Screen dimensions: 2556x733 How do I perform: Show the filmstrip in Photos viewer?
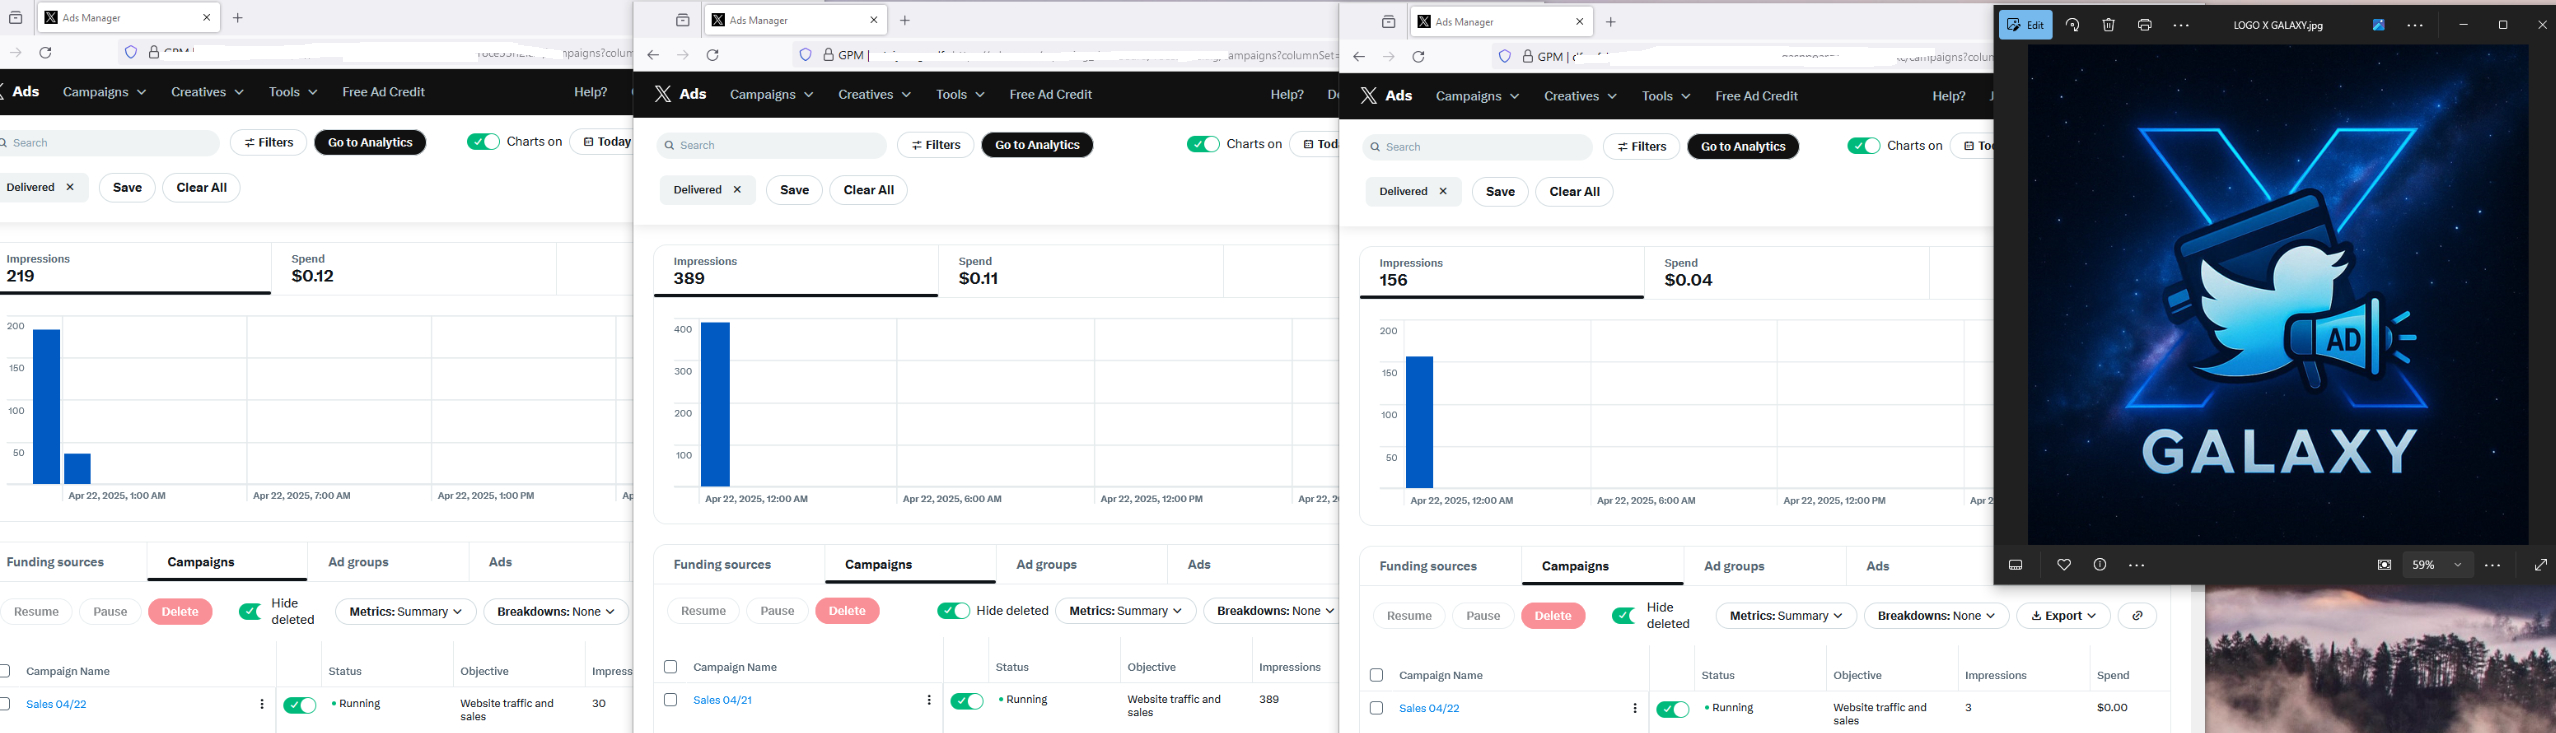coord(2015,565)
